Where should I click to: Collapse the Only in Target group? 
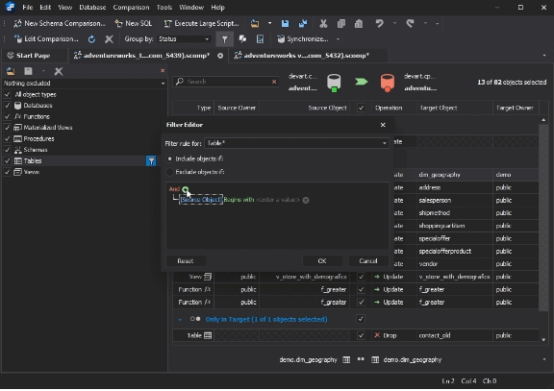pyautogui.click(x=180, y=320)
